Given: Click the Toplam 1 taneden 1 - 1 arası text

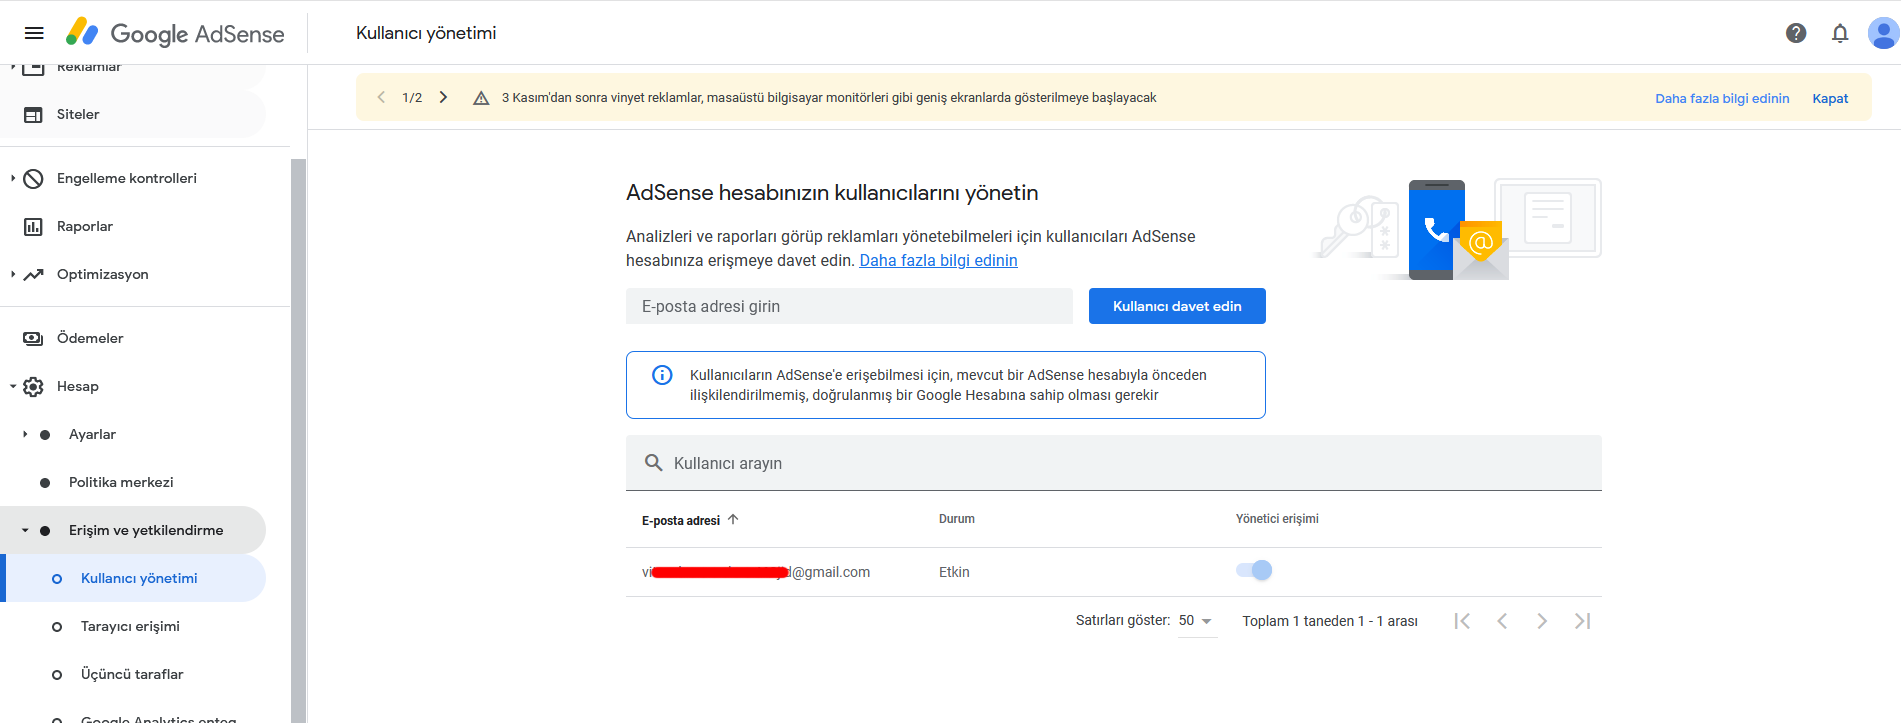Looking at the screenshot, I should coord(1330,621).
